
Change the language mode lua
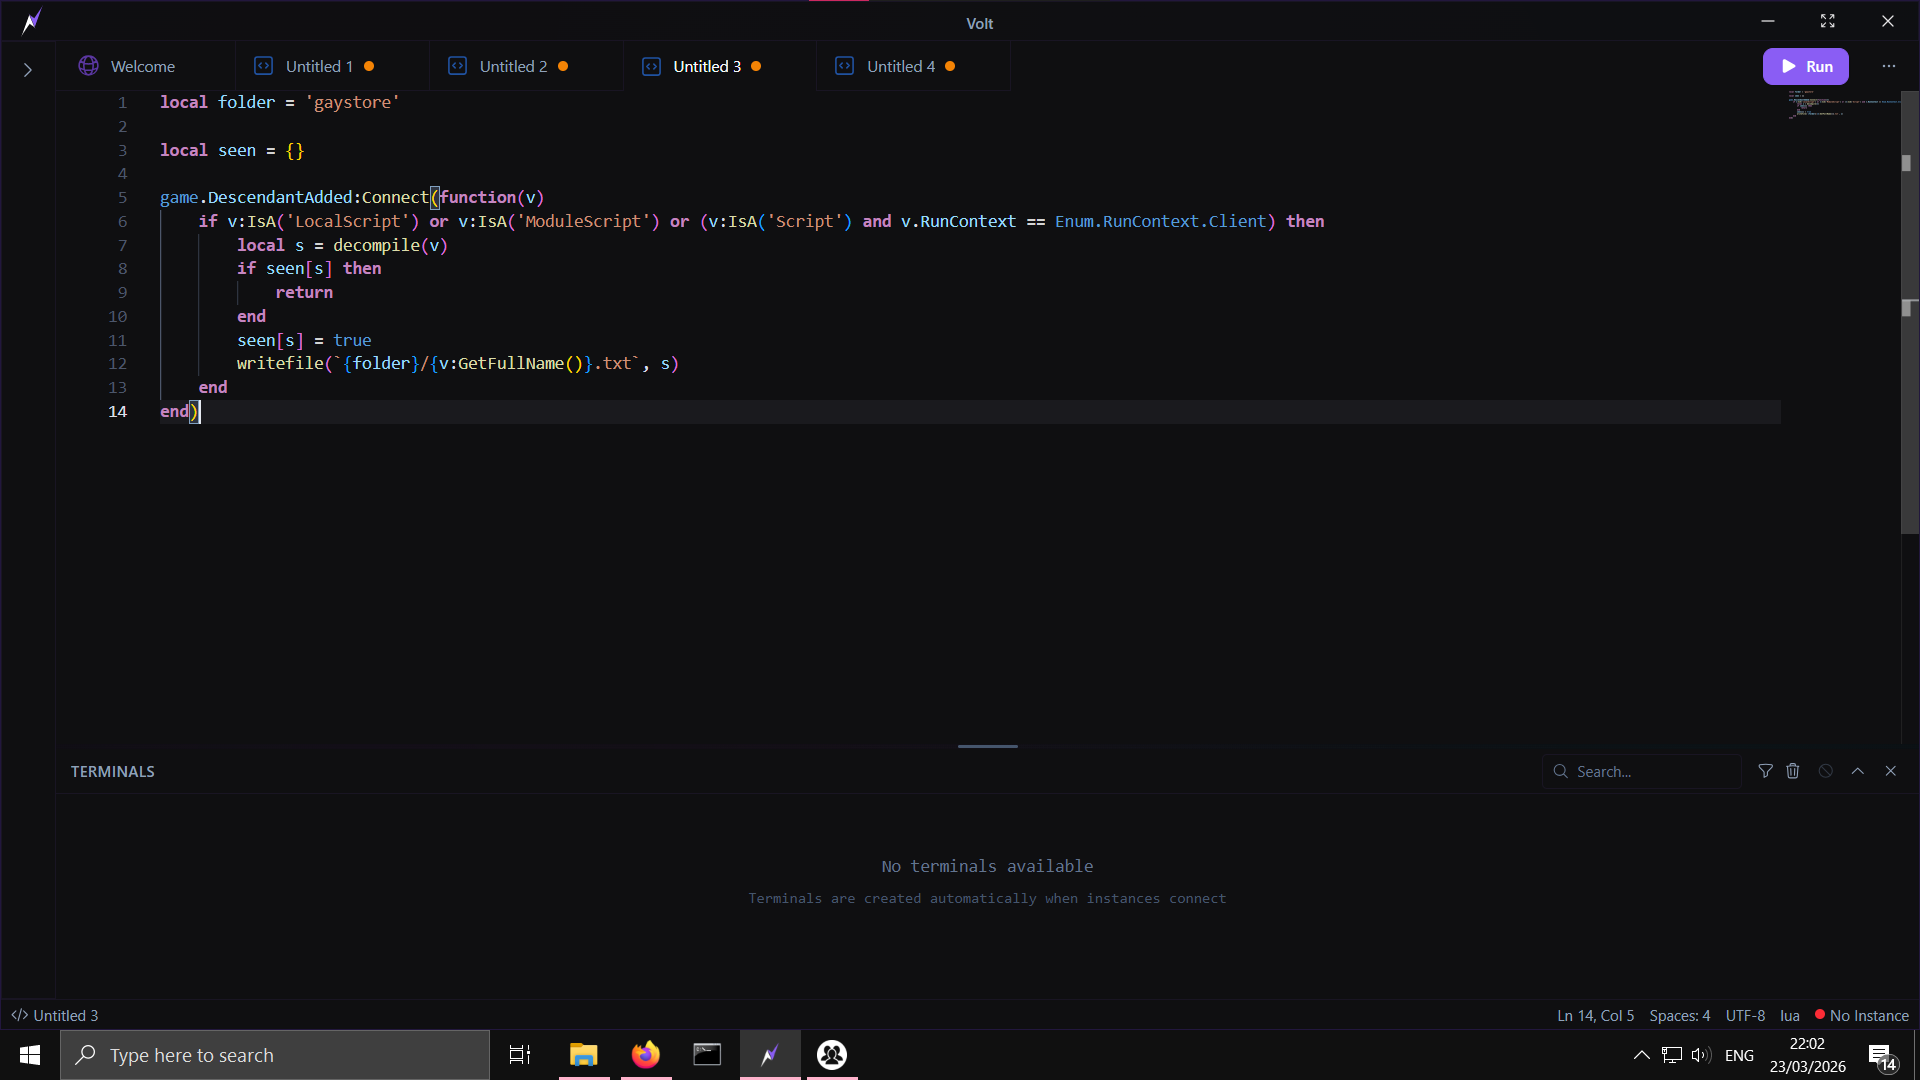tap(1789, 1015)
